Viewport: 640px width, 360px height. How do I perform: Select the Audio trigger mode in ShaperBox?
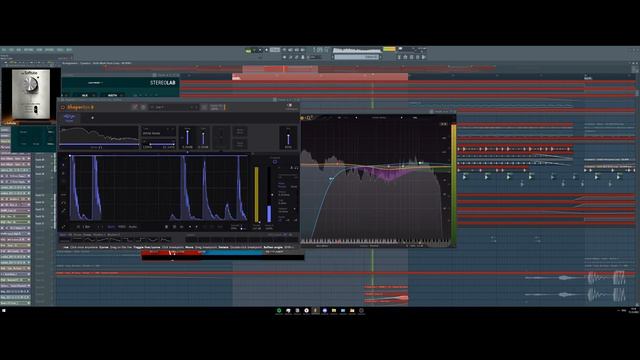(133, 227)
